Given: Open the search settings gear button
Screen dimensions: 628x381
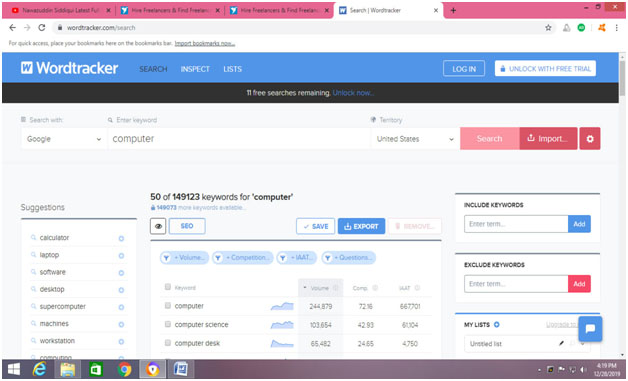Looking at the screenshot, I should (x=590, y=139).
